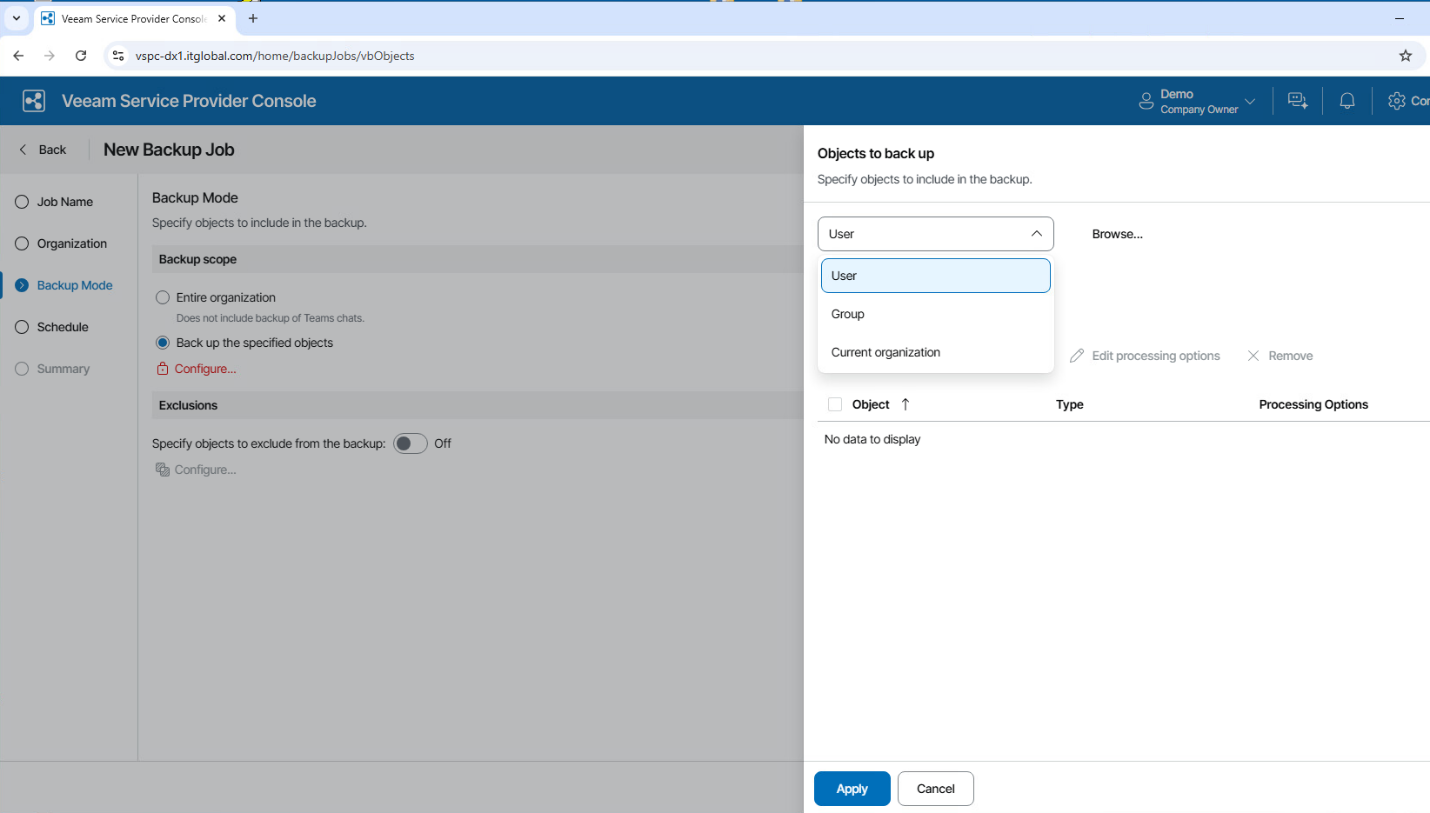
Task: Bookmark this page with the star icon
Action: pos(1405,56)
